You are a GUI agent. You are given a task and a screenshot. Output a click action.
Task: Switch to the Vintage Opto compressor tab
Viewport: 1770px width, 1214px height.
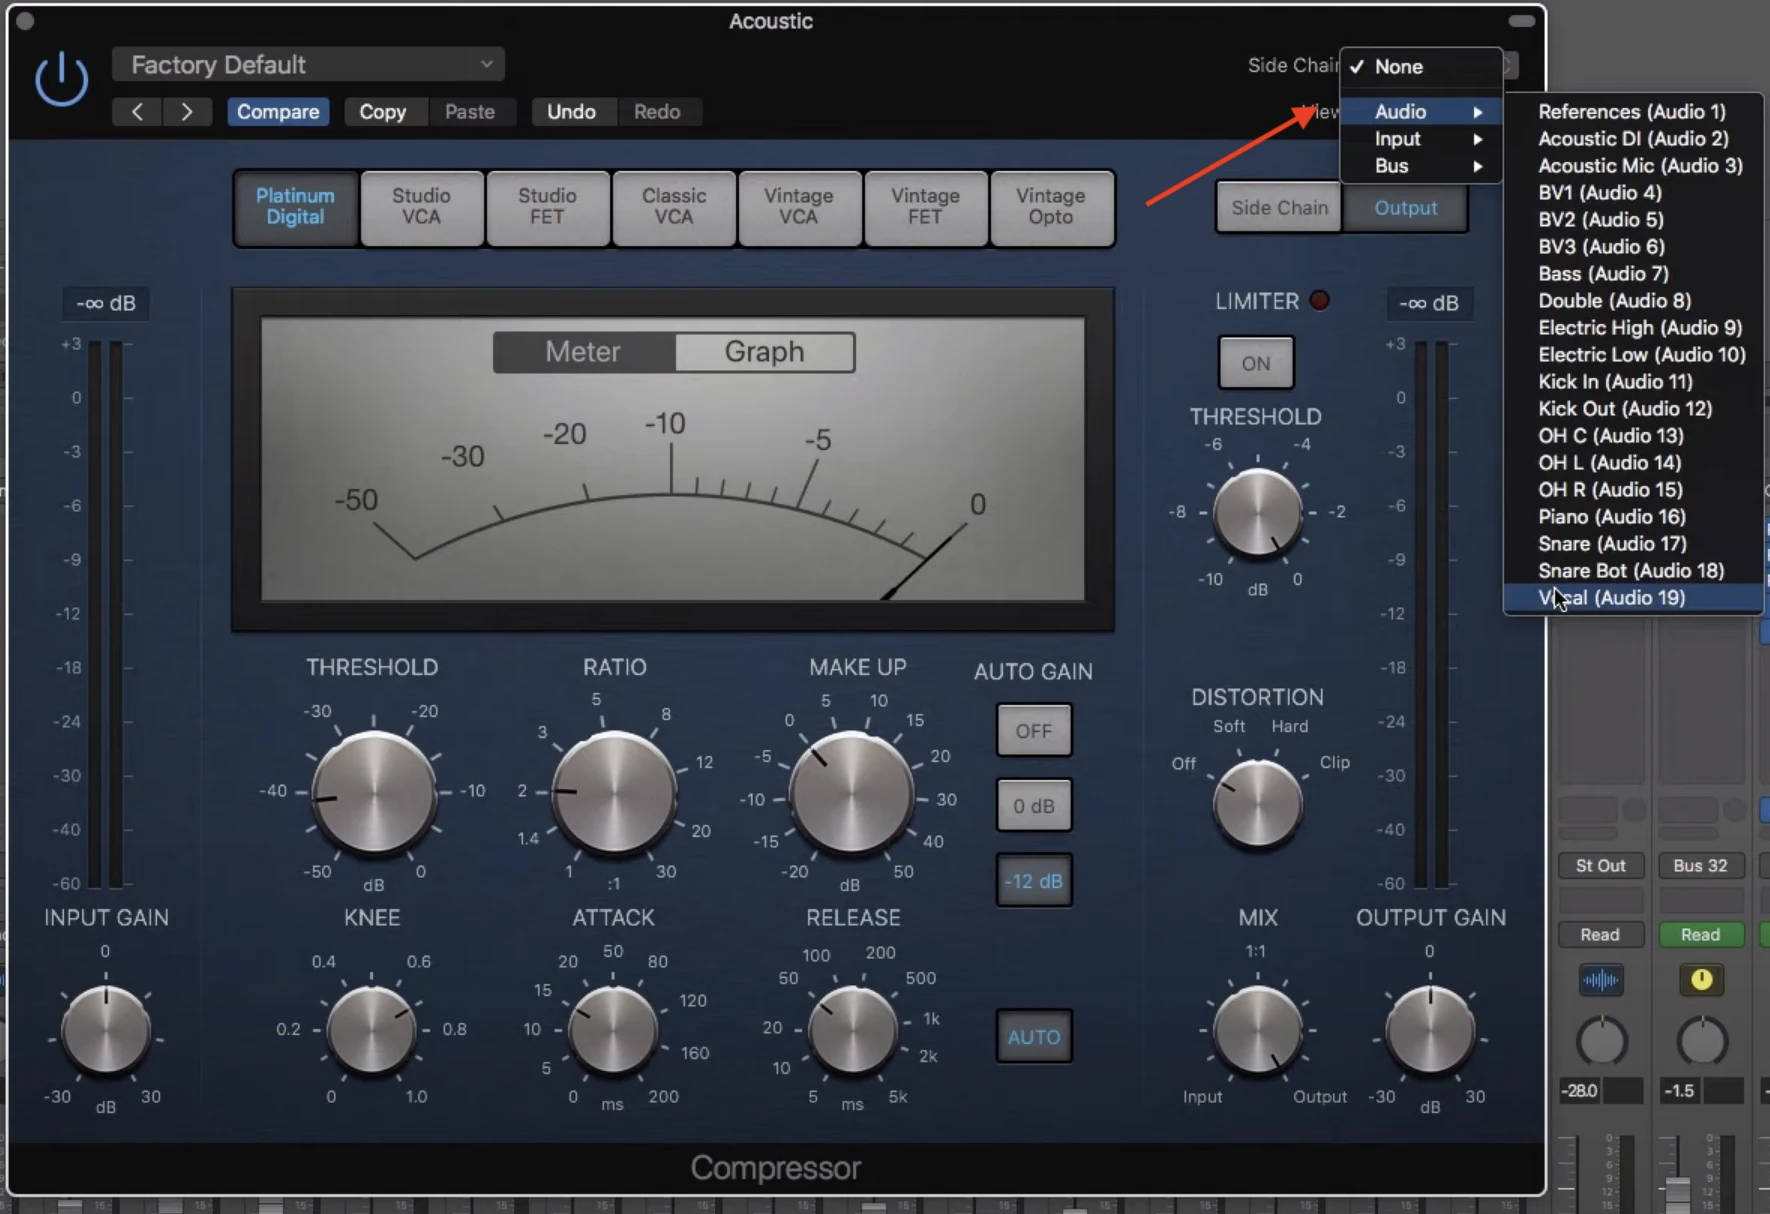pos(1050,207)
